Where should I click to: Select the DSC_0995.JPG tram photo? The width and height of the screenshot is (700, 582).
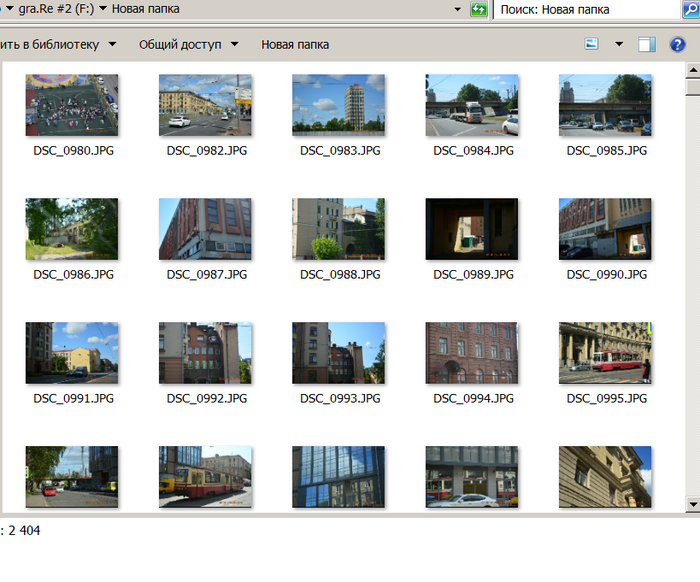tap(605, 353)
